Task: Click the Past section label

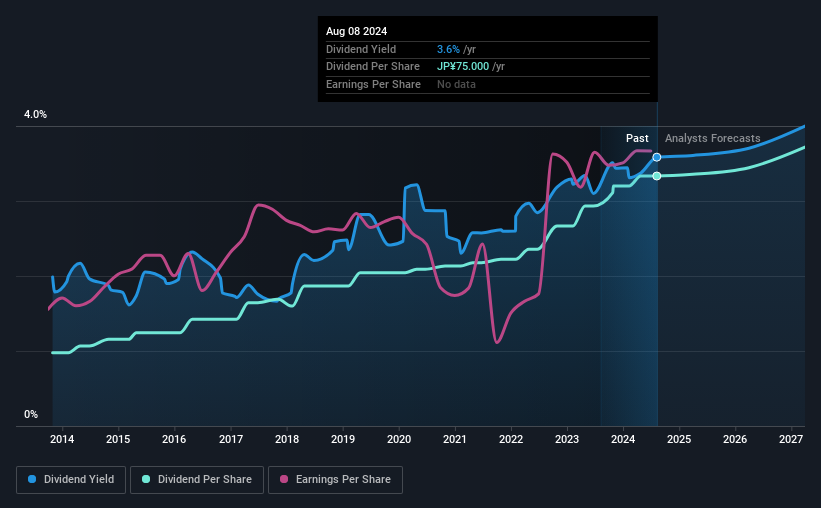Action: tap(637, 138)
